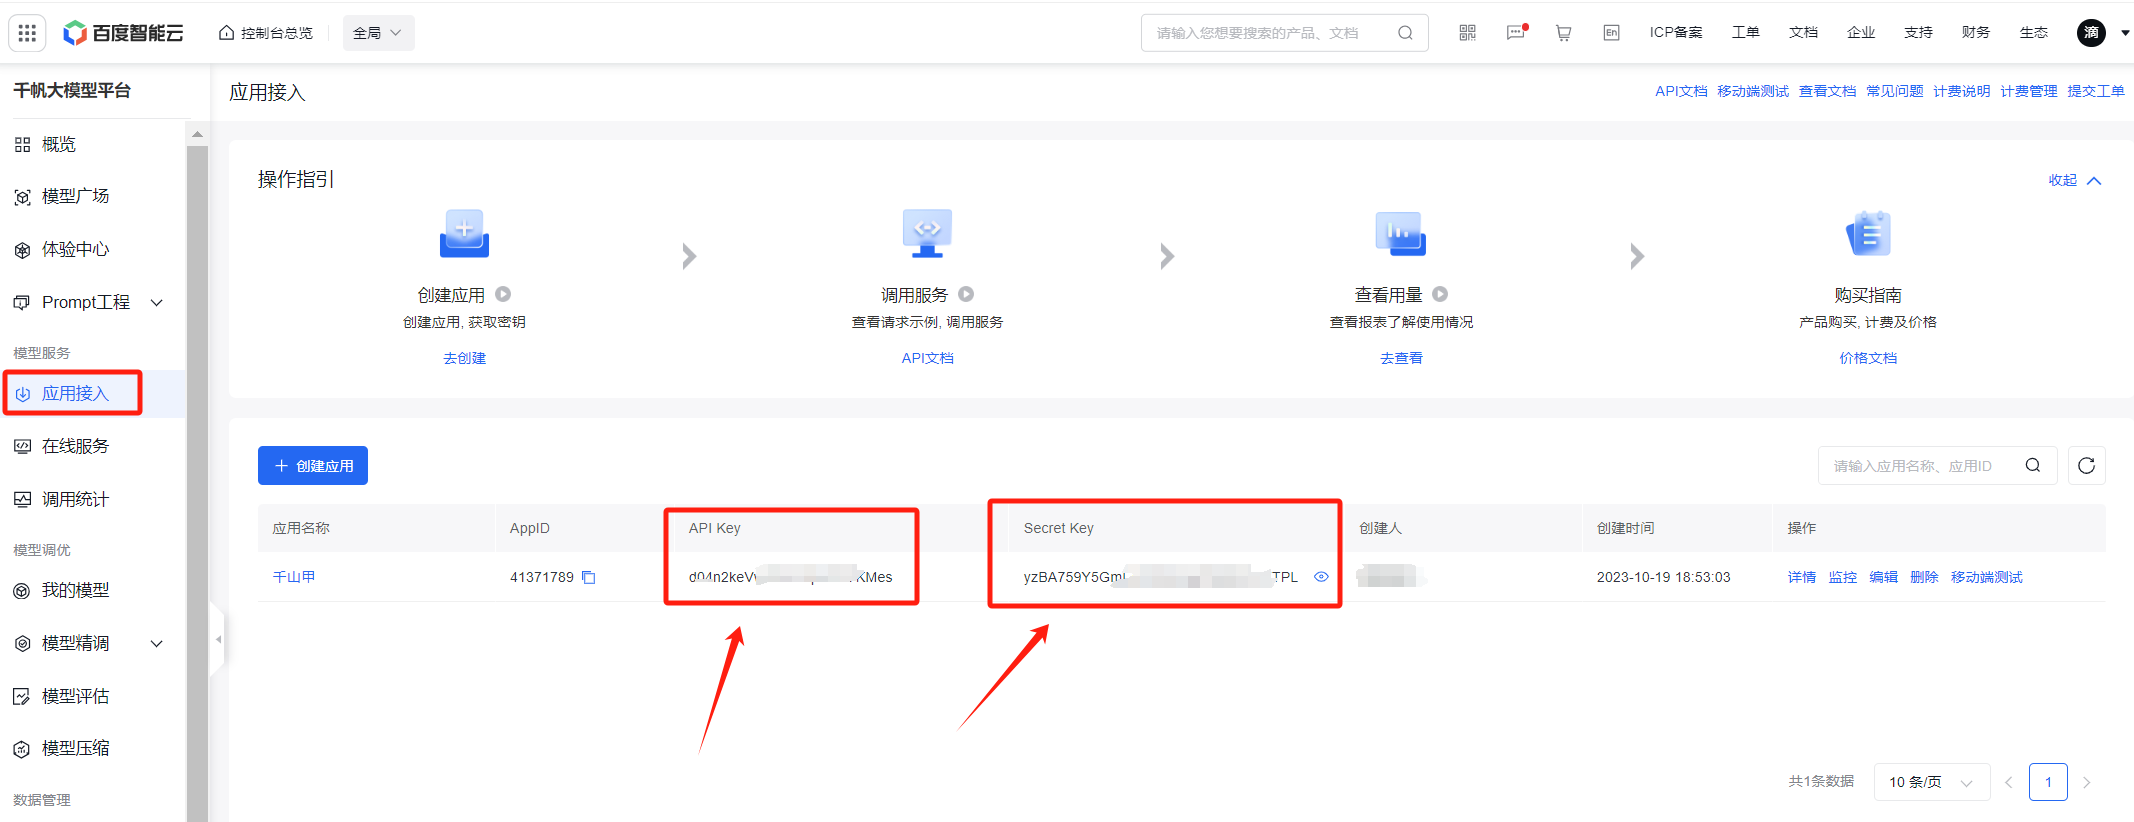The height and width of the screenshot is (822, 2134).
Task: Open the shopping cart icon
Action: tap(1563, 33)
